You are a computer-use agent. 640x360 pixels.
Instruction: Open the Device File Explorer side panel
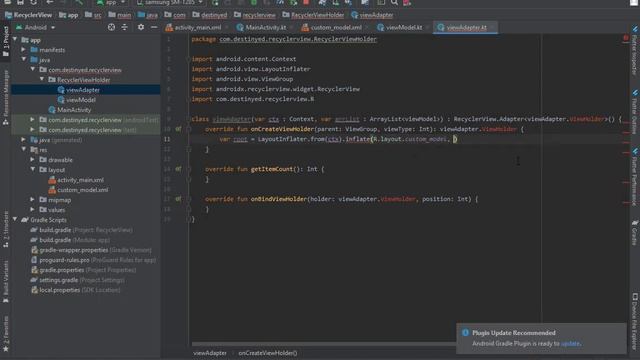coord(635,321)
